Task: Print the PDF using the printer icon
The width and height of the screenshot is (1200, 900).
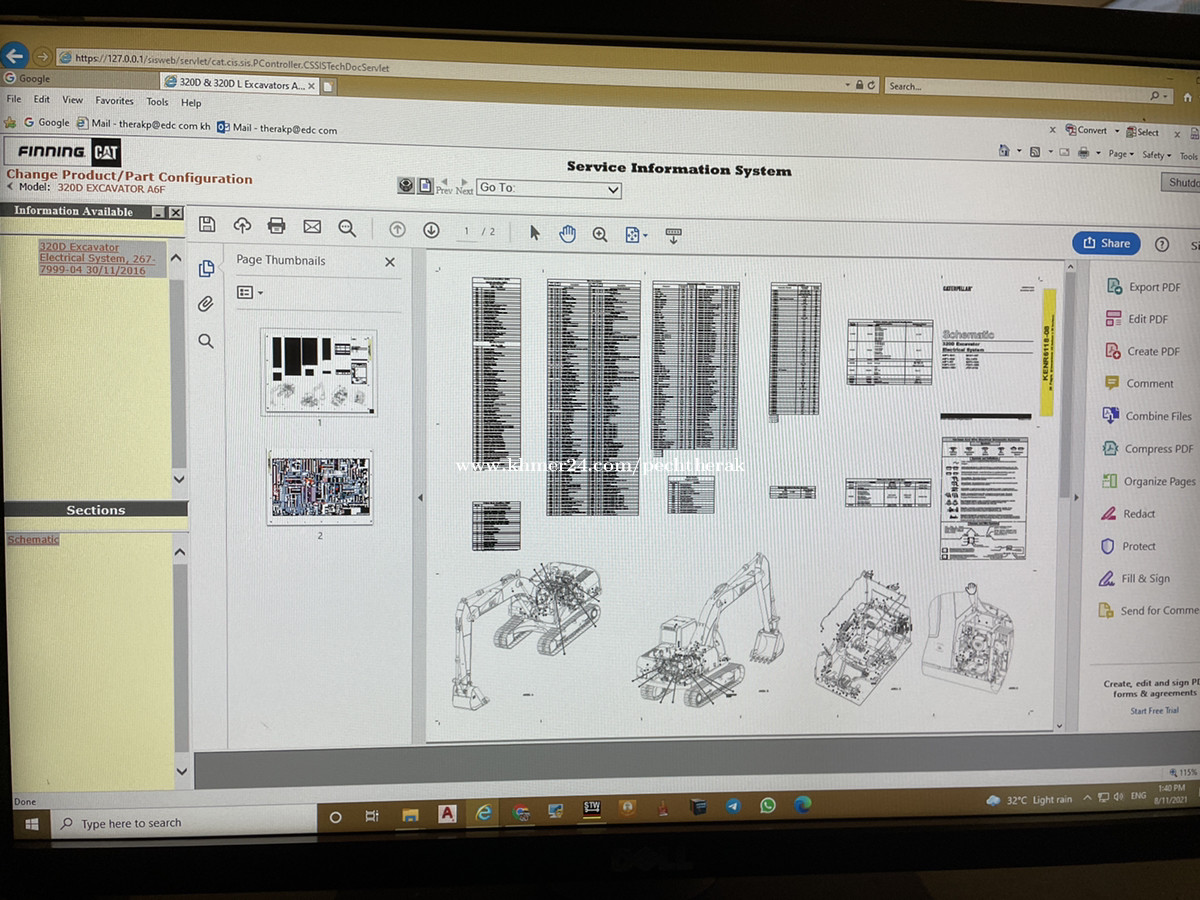Action: pyautogui.click(x=277, y=226)
